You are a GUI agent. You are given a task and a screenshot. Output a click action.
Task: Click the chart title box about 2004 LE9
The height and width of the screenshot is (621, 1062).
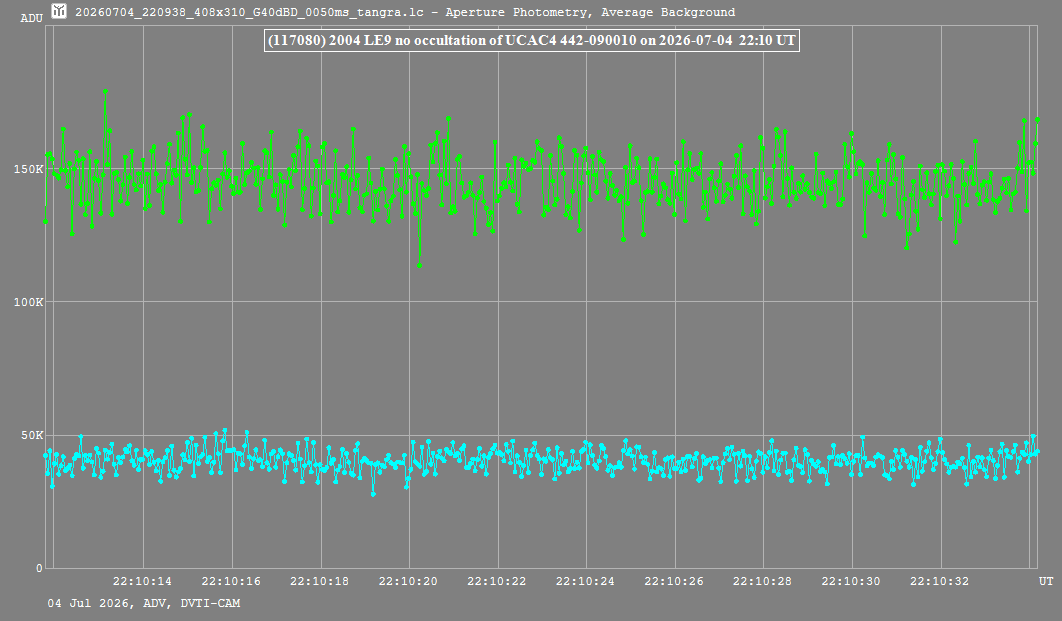(x=532, y=40)
